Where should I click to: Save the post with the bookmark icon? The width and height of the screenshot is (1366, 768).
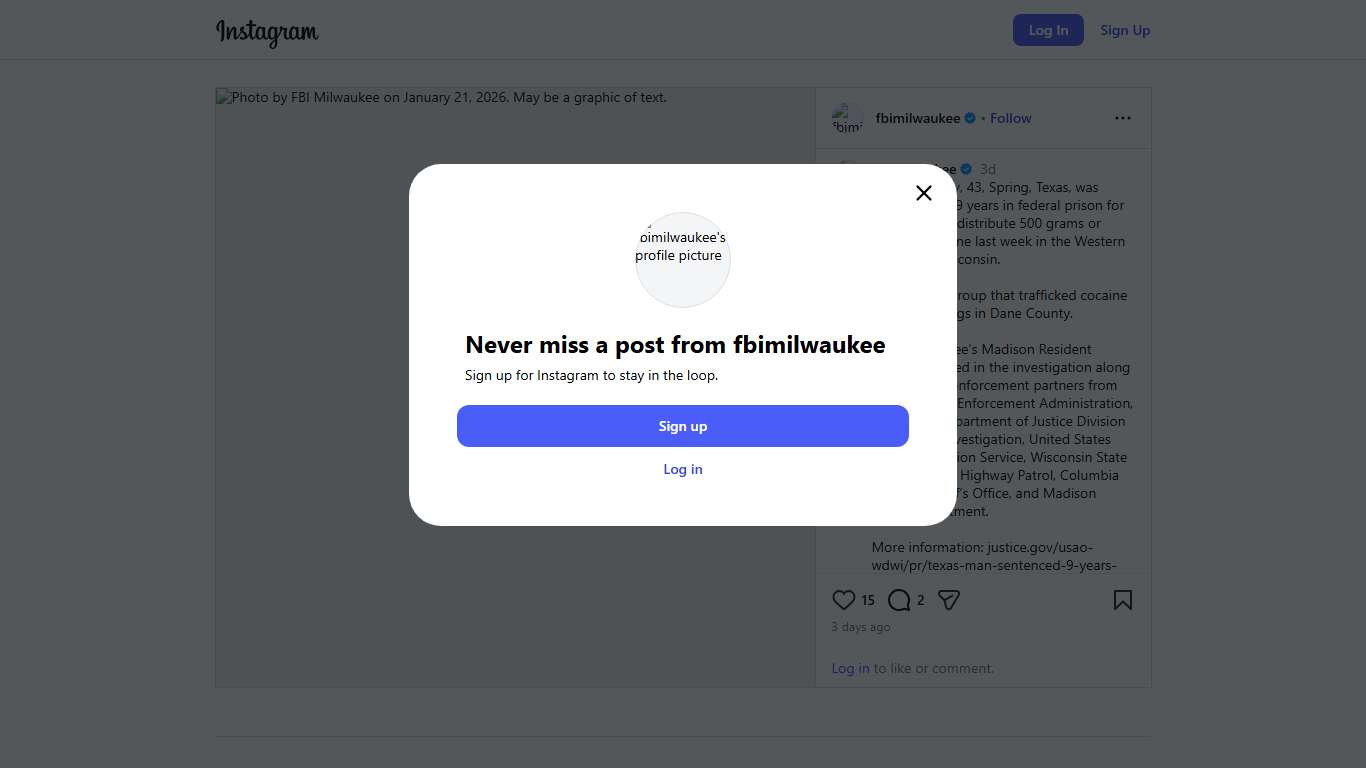pyautogui.click(x=1123, y=600)
